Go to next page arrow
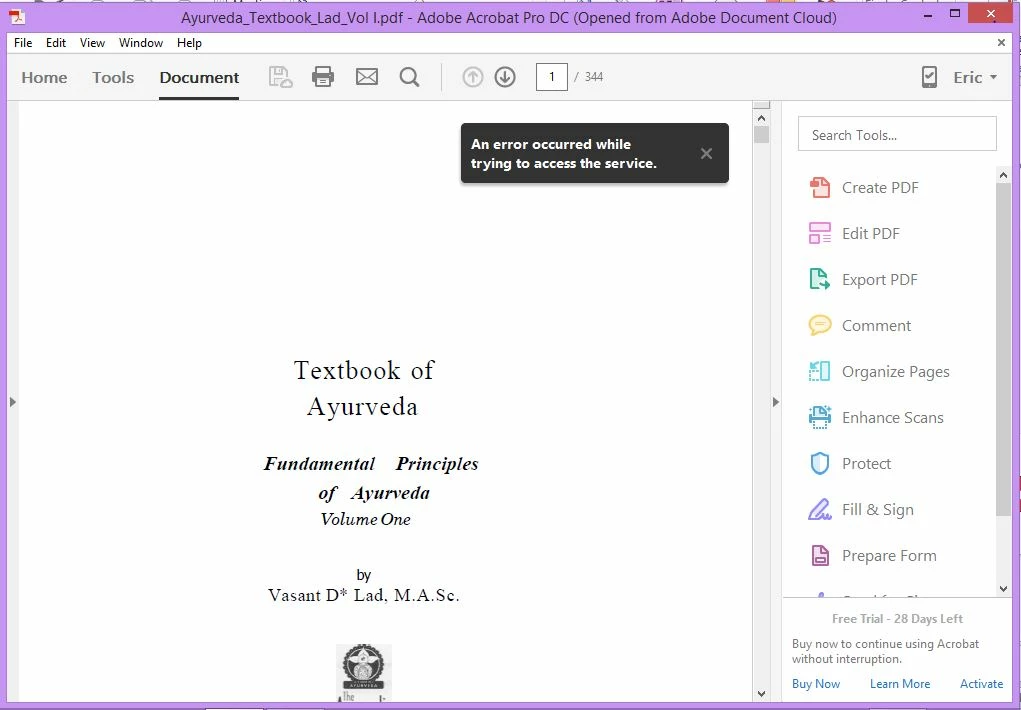The width and height of the screenshot is (1021, 710). click(505, 77)
